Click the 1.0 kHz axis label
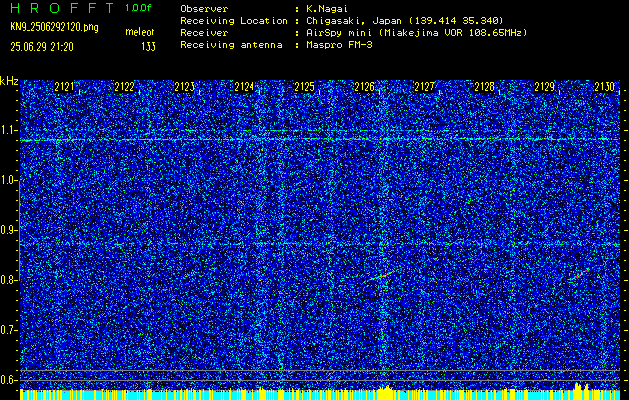 (x=8, y=180)
